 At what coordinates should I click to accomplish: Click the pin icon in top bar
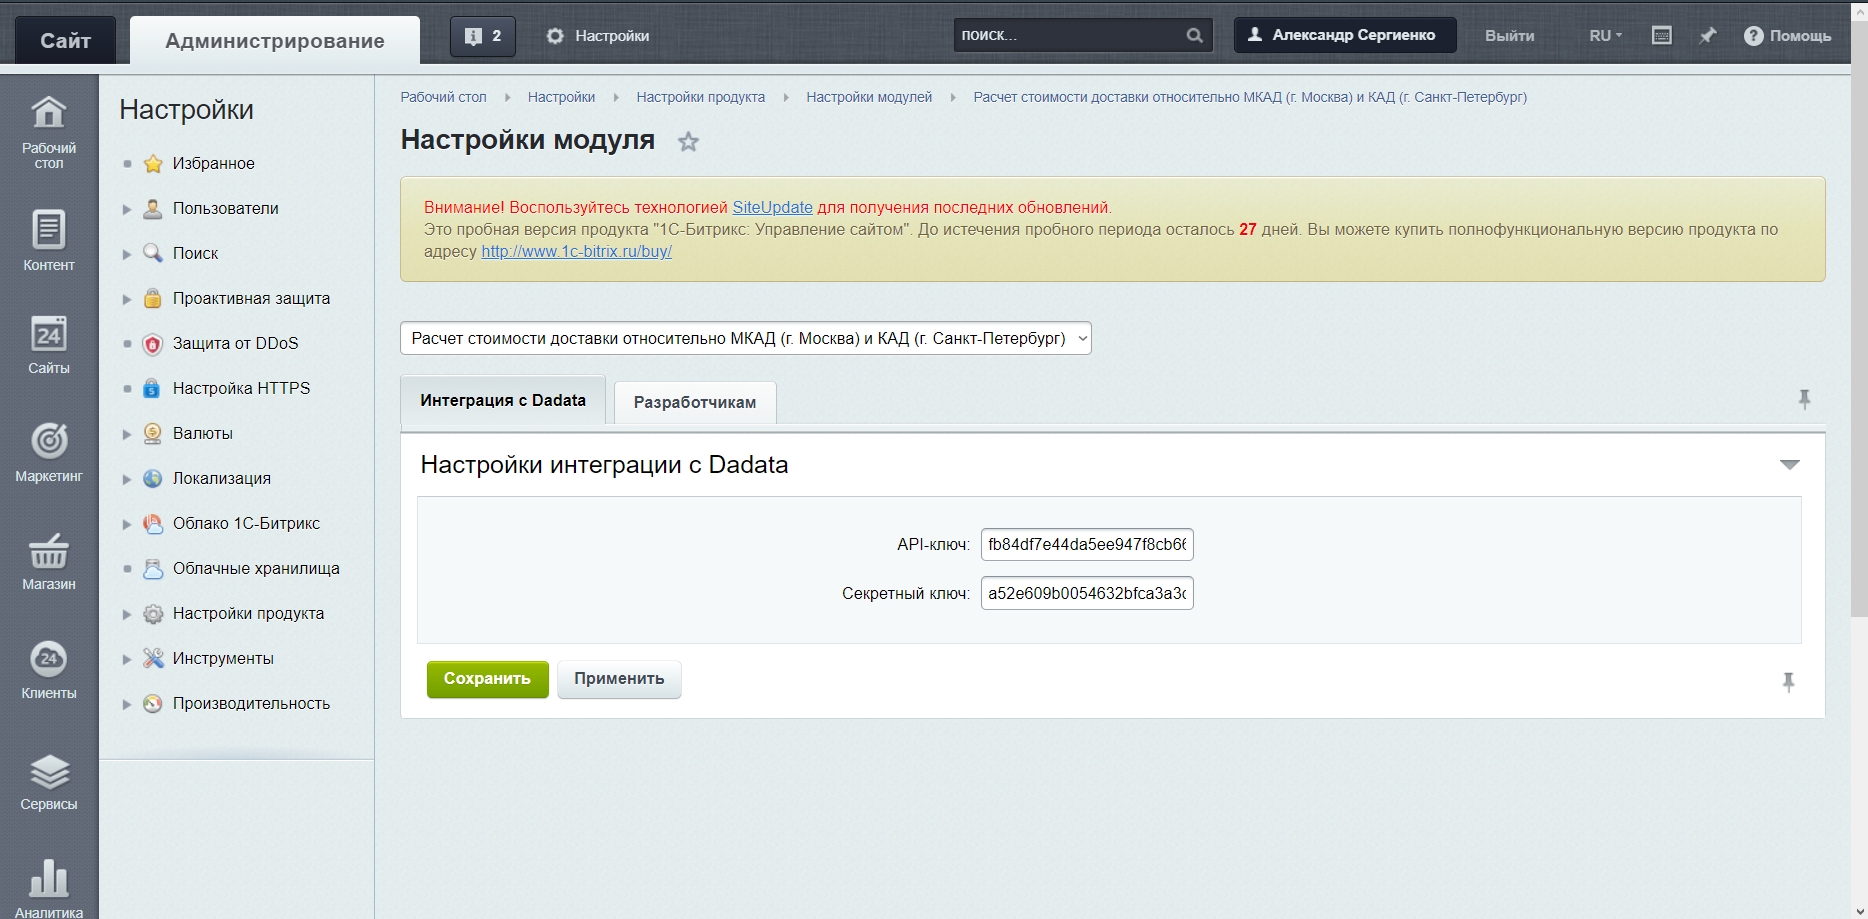[x=1708, y=36]
